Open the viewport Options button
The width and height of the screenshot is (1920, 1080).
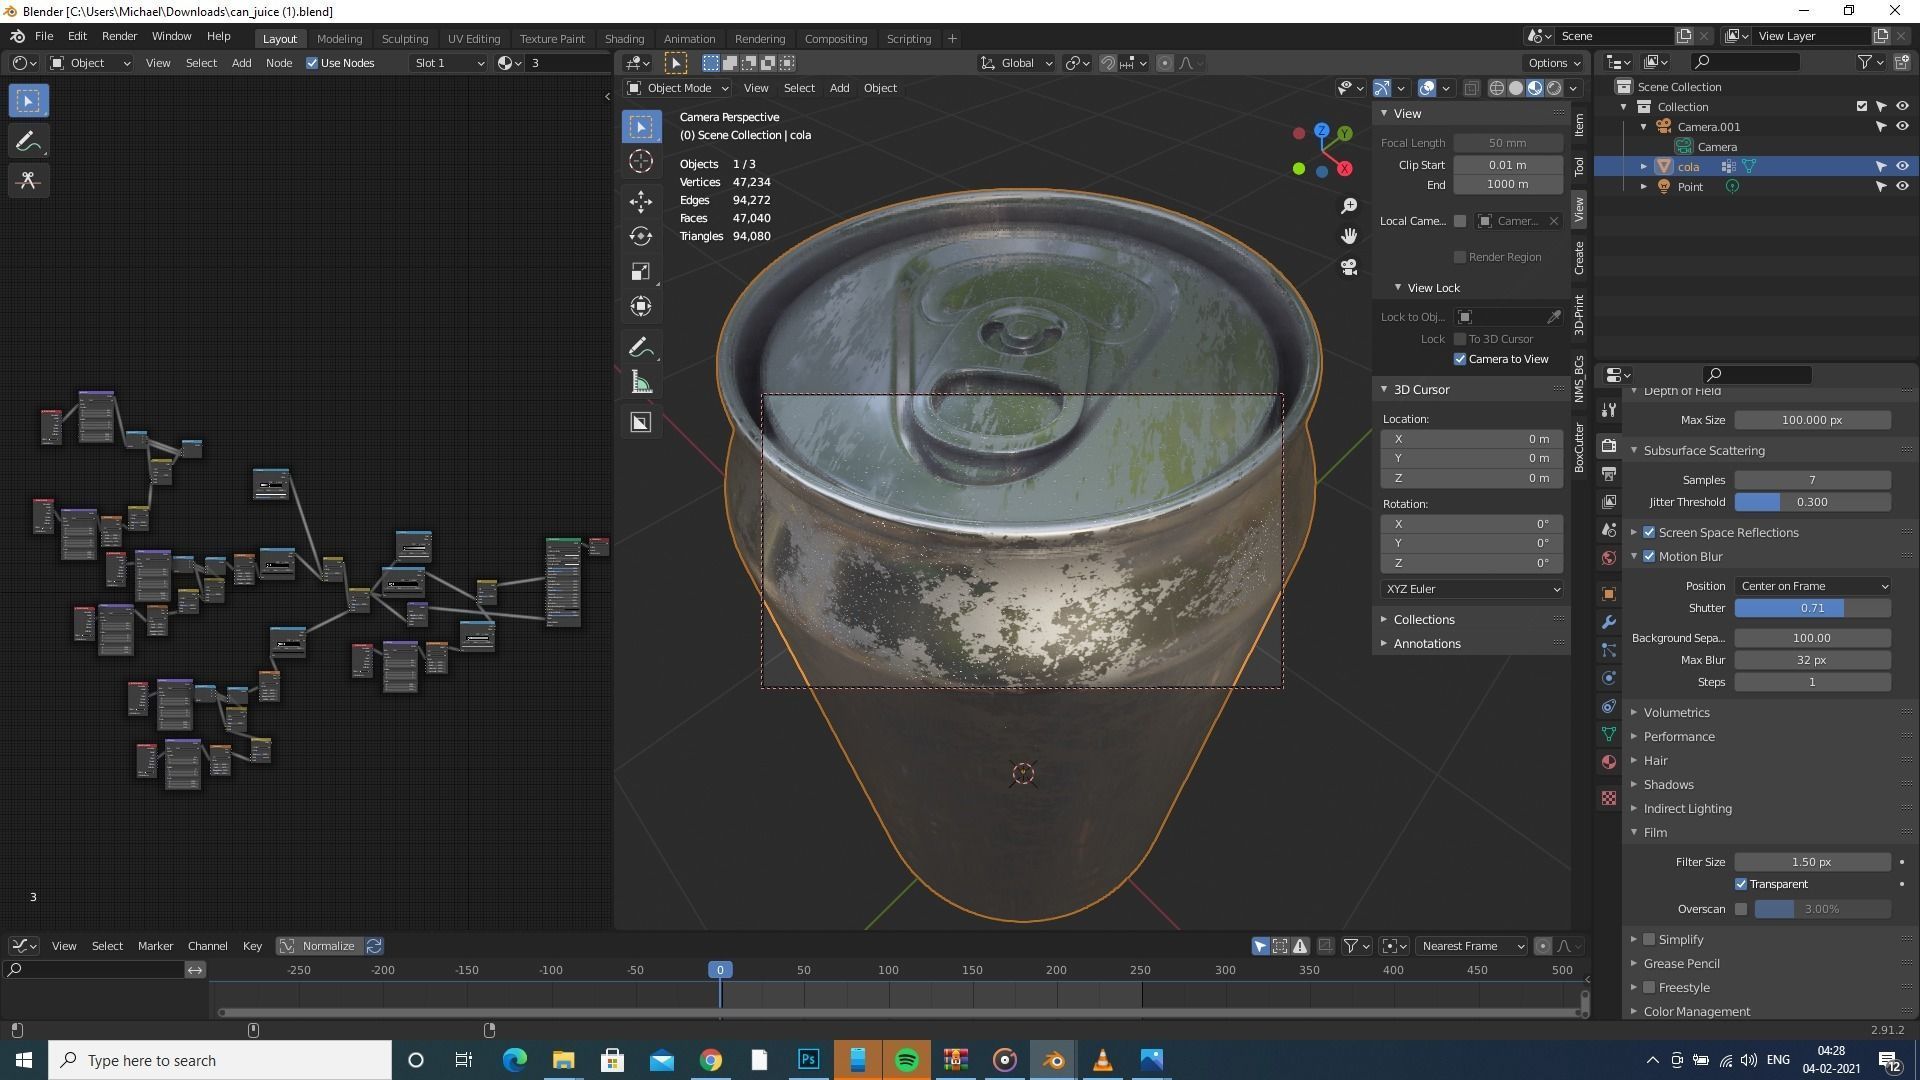click(x=1554, y=63)
